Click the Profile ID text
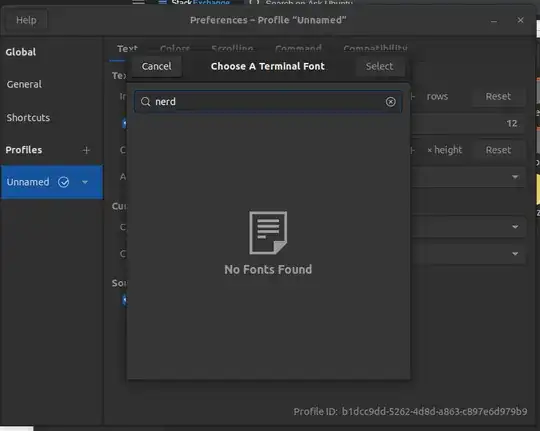540x431 pixels. tap(410, 411)
